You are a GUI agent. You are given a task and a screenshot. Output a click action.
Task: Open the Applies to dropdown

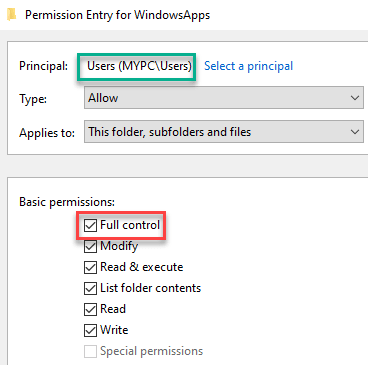click(224, 132)
